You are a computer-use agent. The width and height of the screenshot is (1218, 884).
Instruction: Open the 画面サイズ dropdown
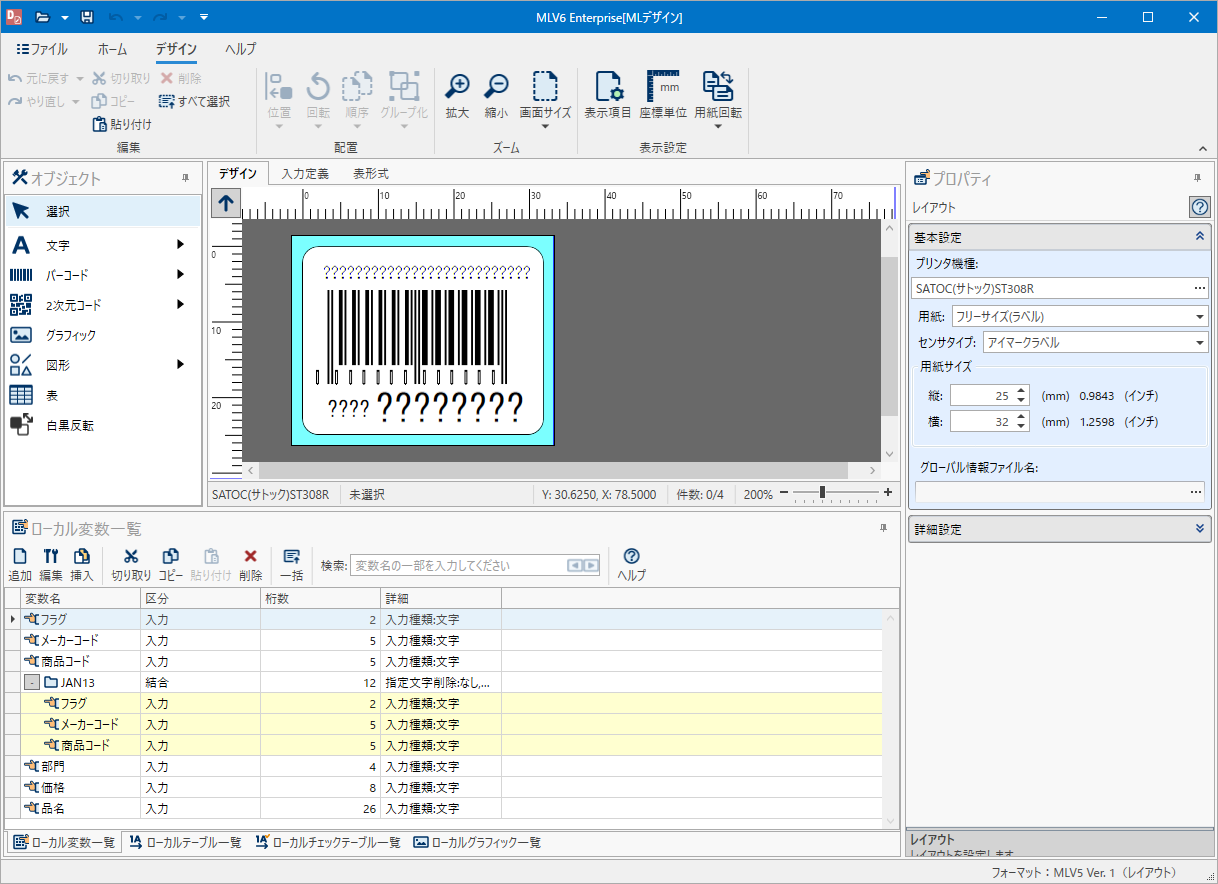point(545,126)
